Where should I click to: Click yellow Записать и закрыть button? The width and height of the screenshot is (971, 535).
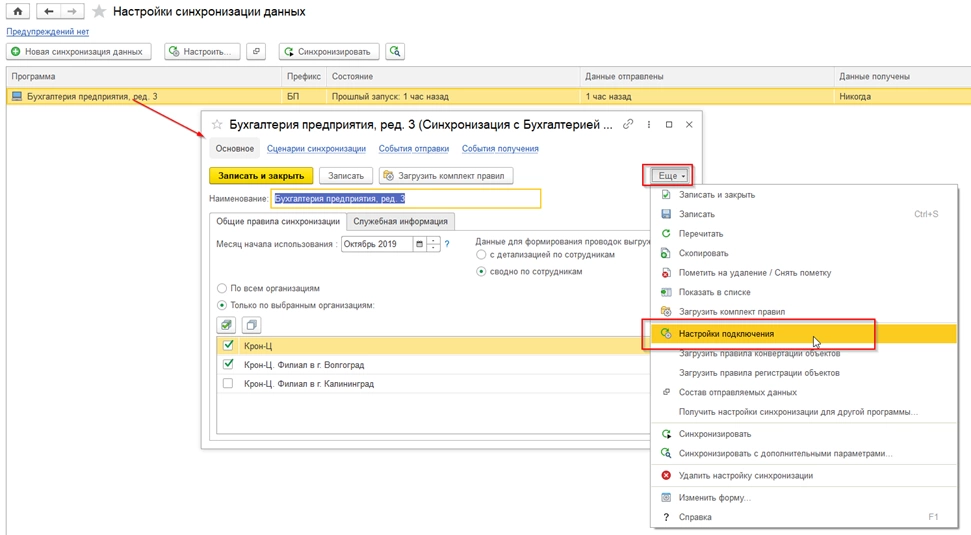click(261, 176)
